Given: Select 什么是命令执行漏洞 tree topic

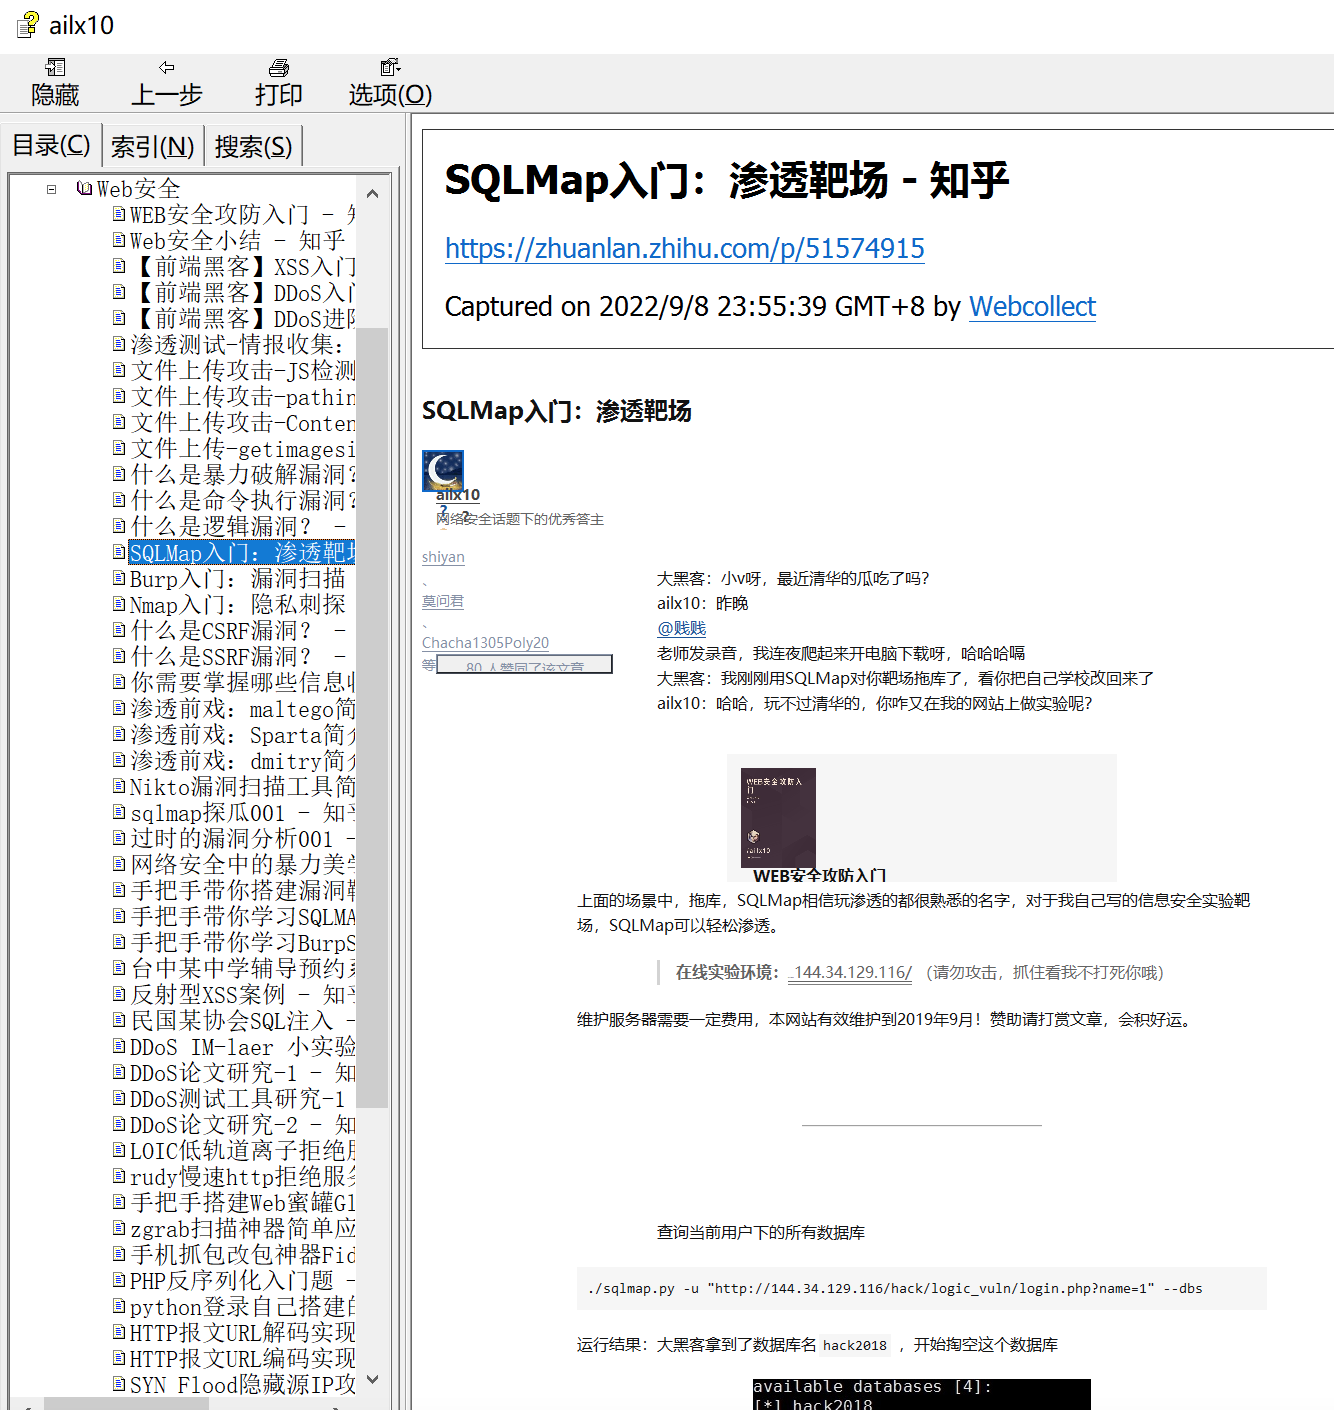Looking at the screenshot, I should pos(241,500).
